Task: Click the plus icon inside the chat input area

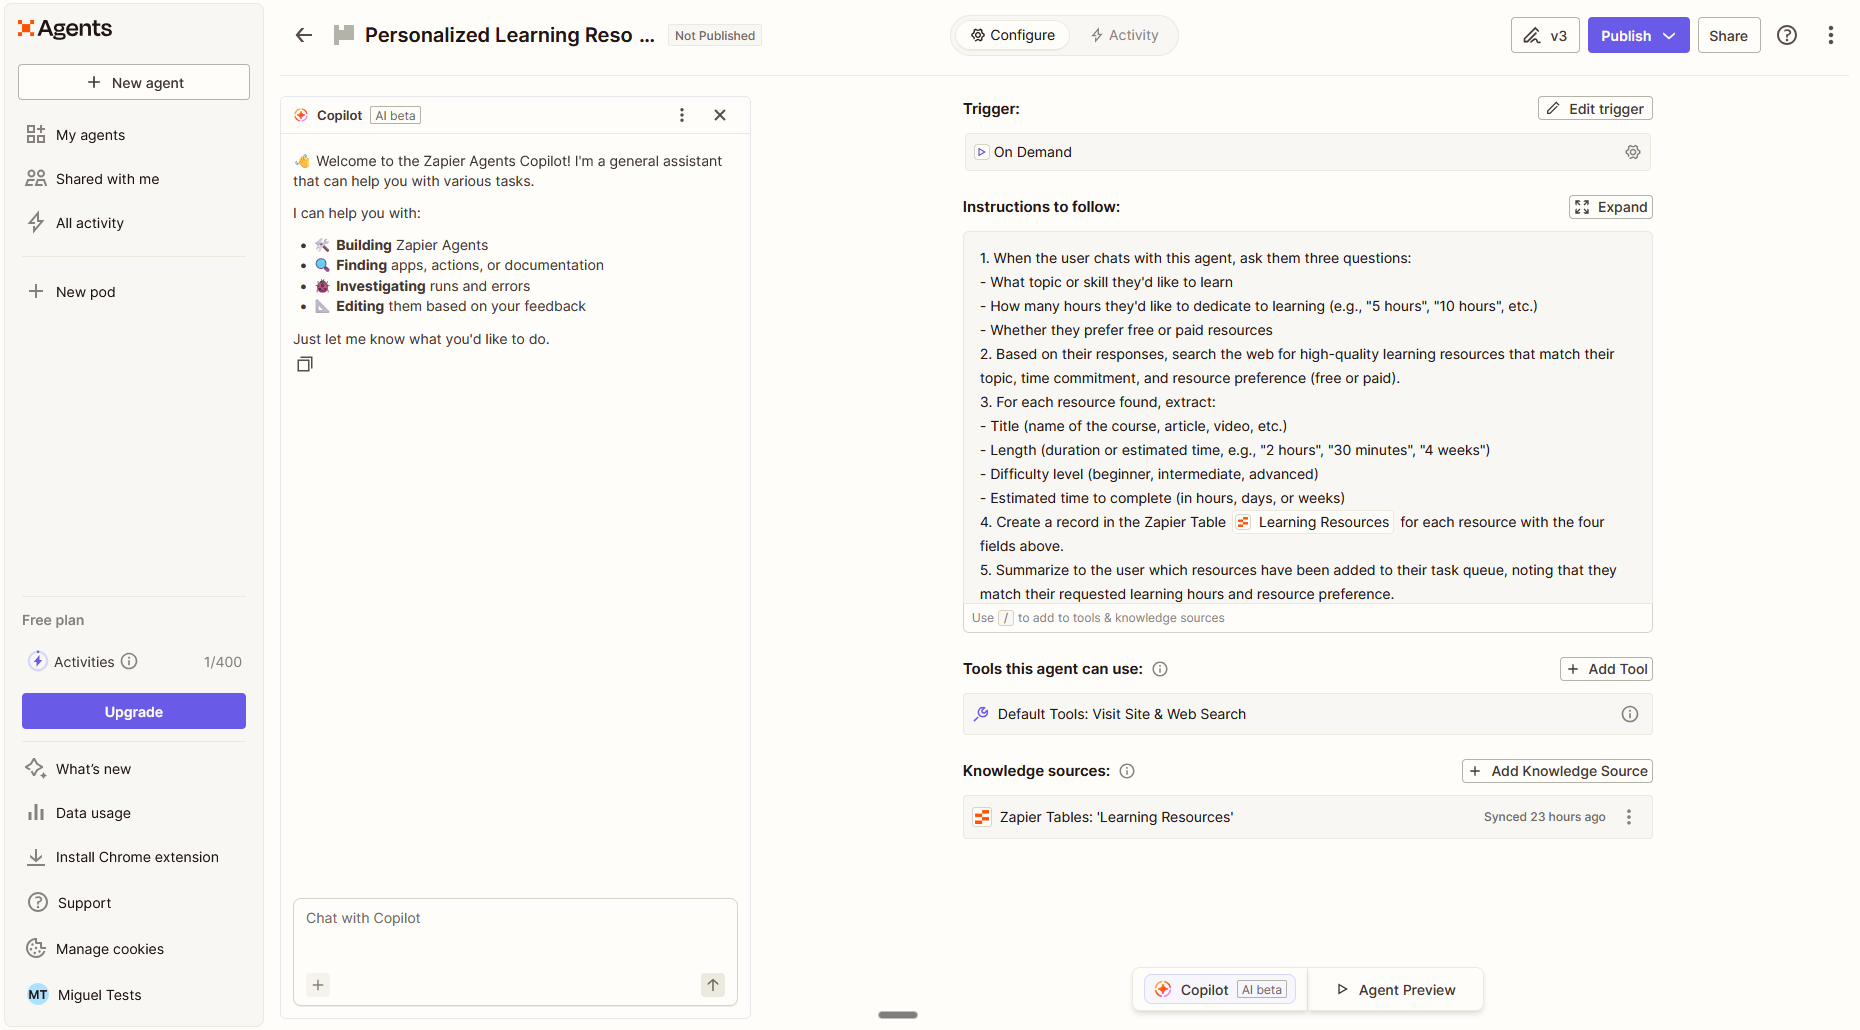Action: click(x=318, y=985)
